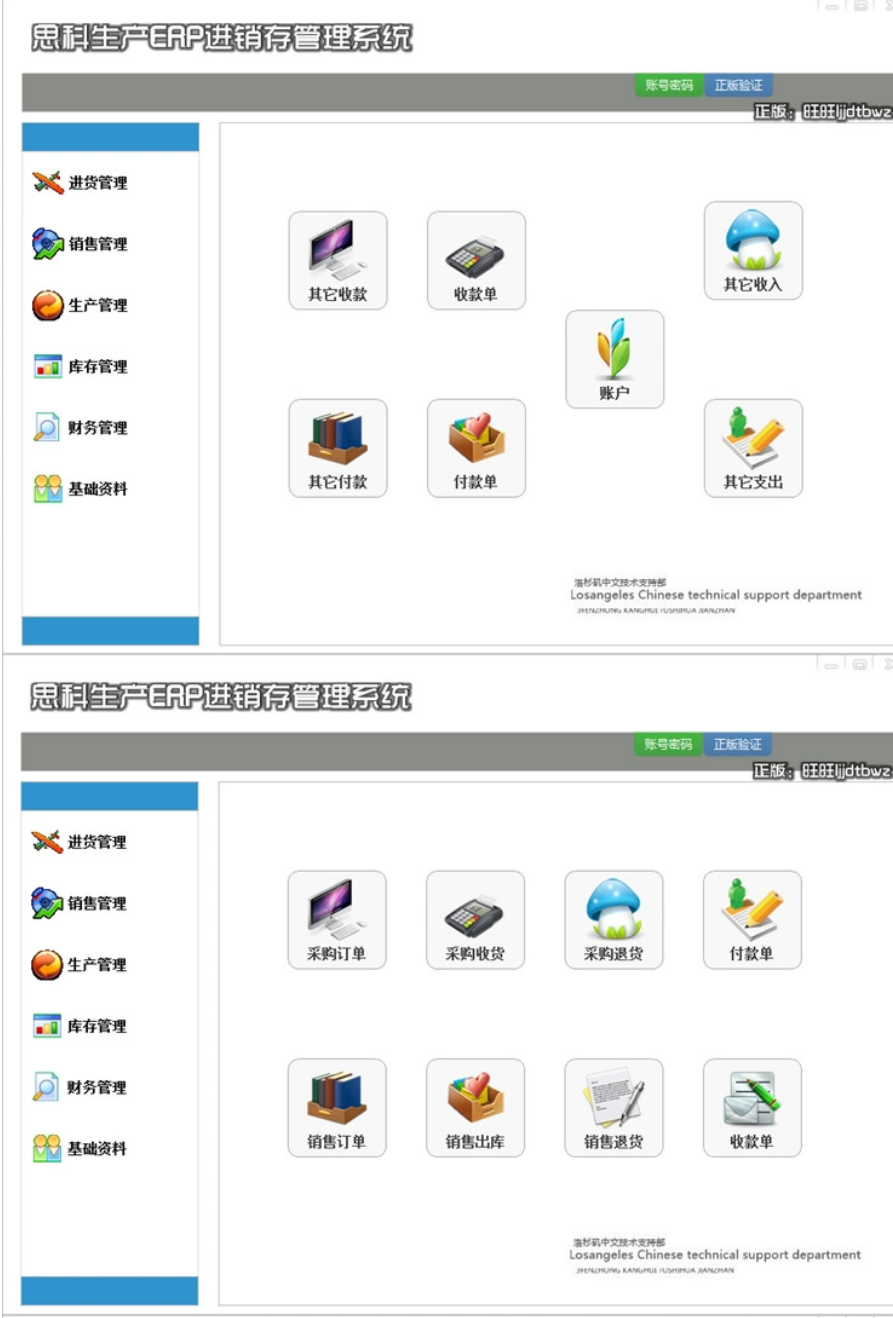The image size is (893, 1318).
Task: Click the 销售退货 document icon
Action: 613,1107
